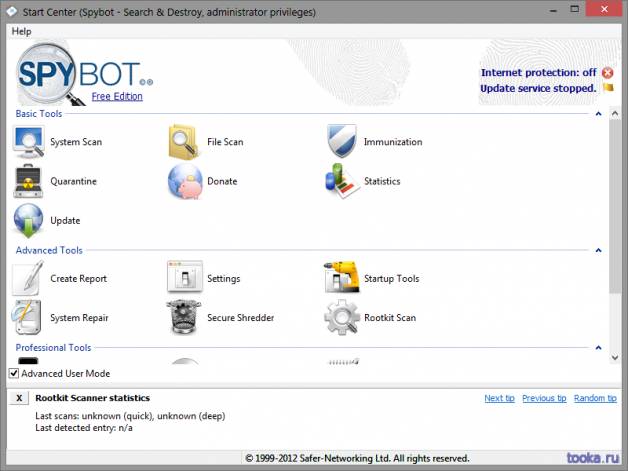Click the yellow update service flag icon
Image resolution: width=628 pixels, height=471 pixels.
coord(608,87)
